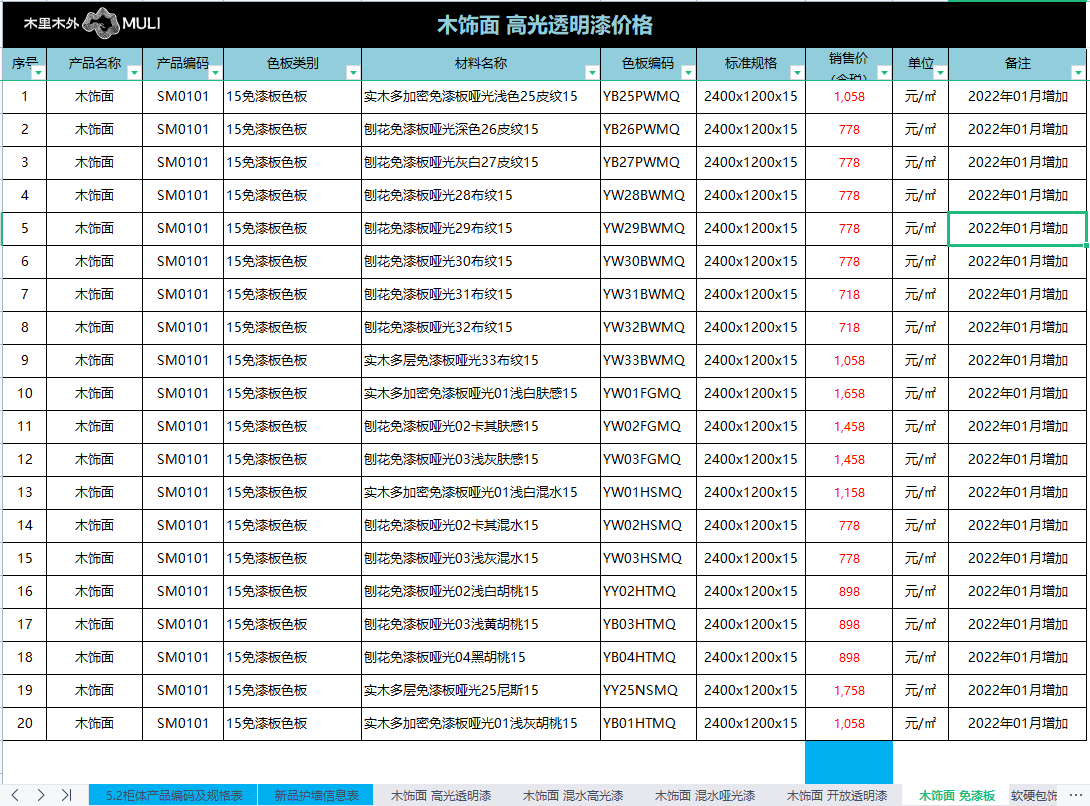Jump to the last sheet tab arrow

click(x=66, y=795)
